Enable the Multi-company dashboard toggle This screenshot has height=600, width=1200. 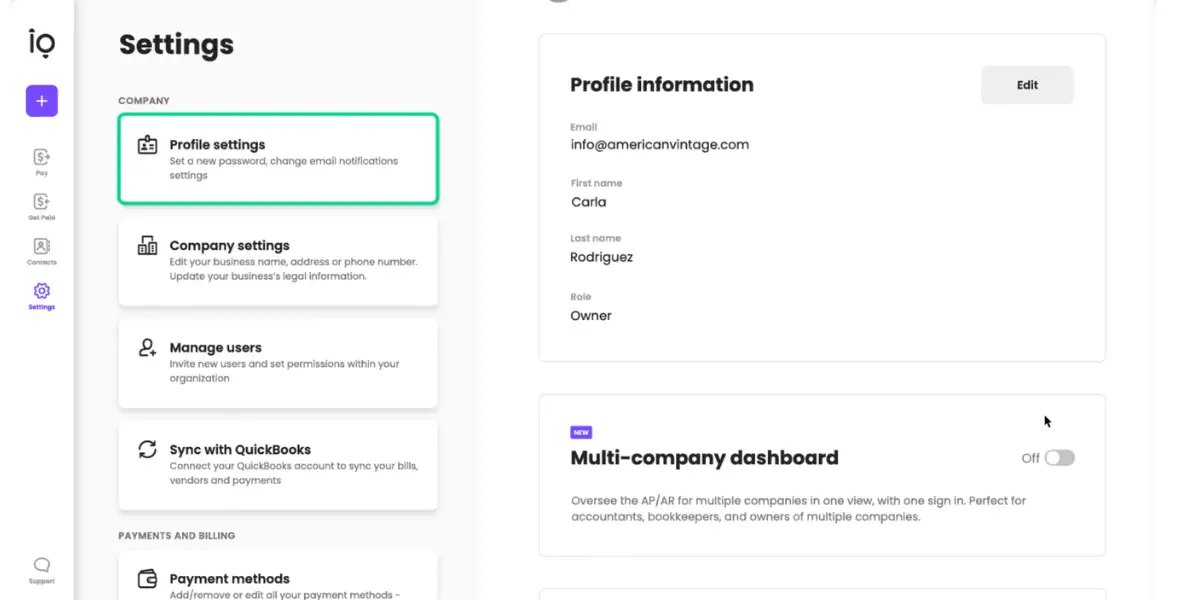pyautogui.click(x=1059, y=458)
